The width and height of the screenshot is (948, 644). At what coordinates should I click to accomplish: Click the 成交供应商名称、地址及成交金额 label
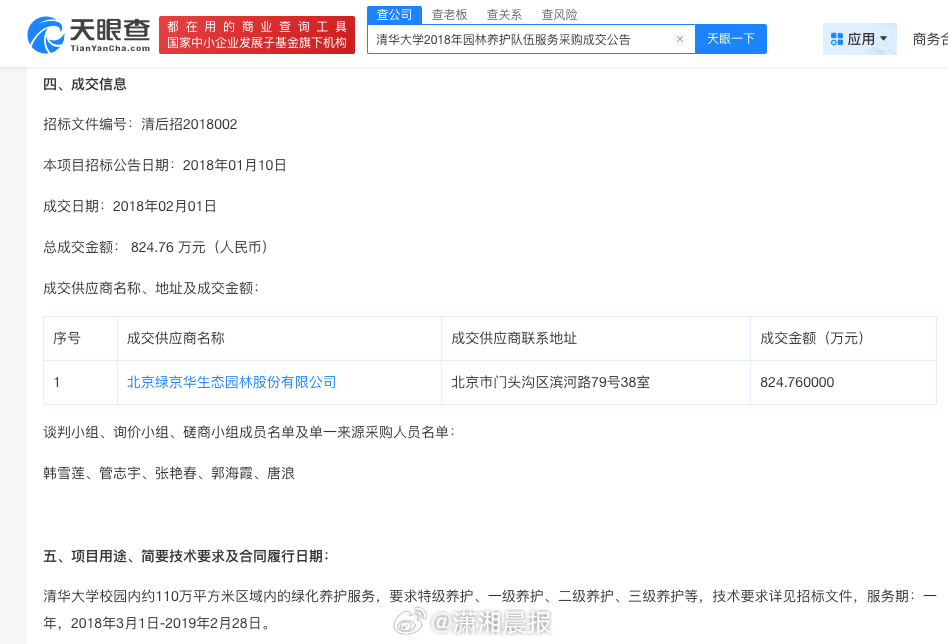151,288
